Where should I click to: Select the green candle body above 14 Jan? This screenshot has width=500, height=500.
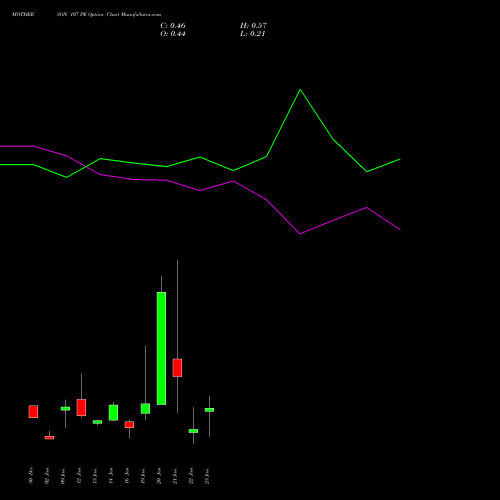(x=113, y=413)
